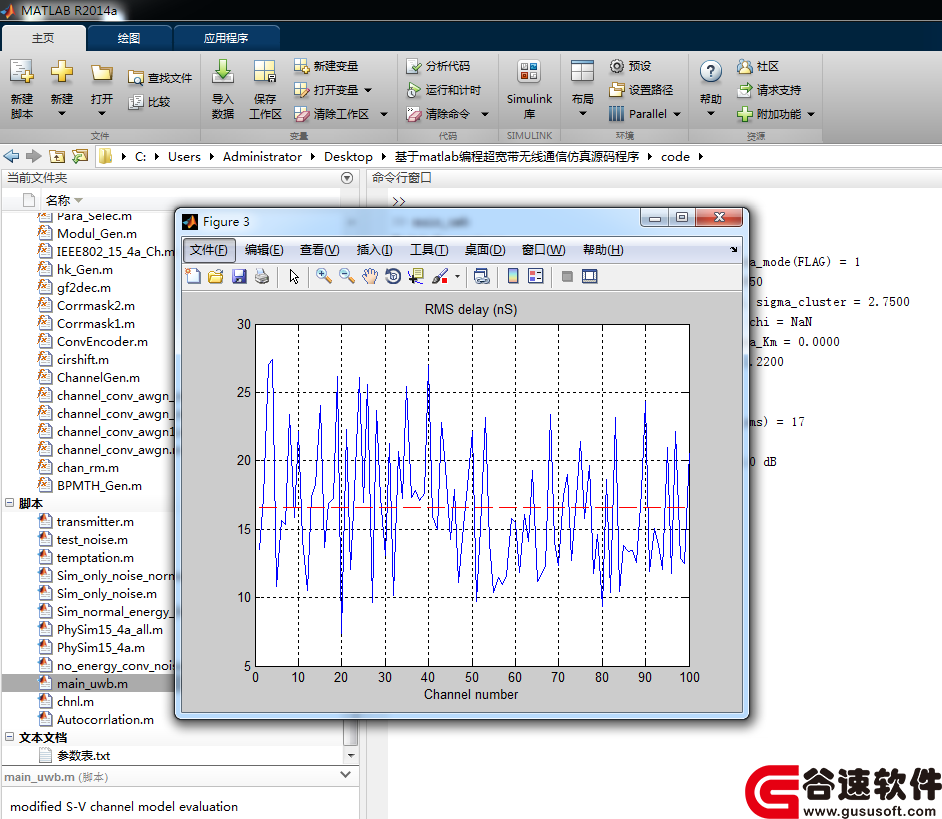Click Hide Plot Tools icon in Figure 3
This screenshot has width=942, height=819.
click(567, 276)
